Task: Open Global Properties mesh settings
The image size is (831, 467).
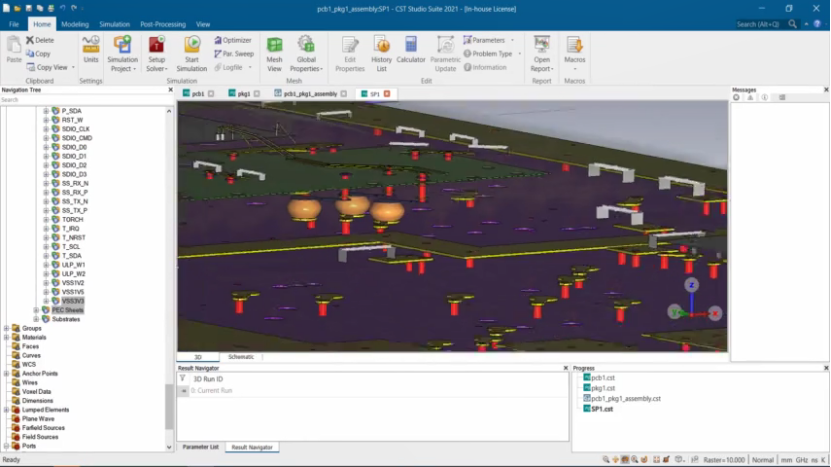Action: coord(306,54)
